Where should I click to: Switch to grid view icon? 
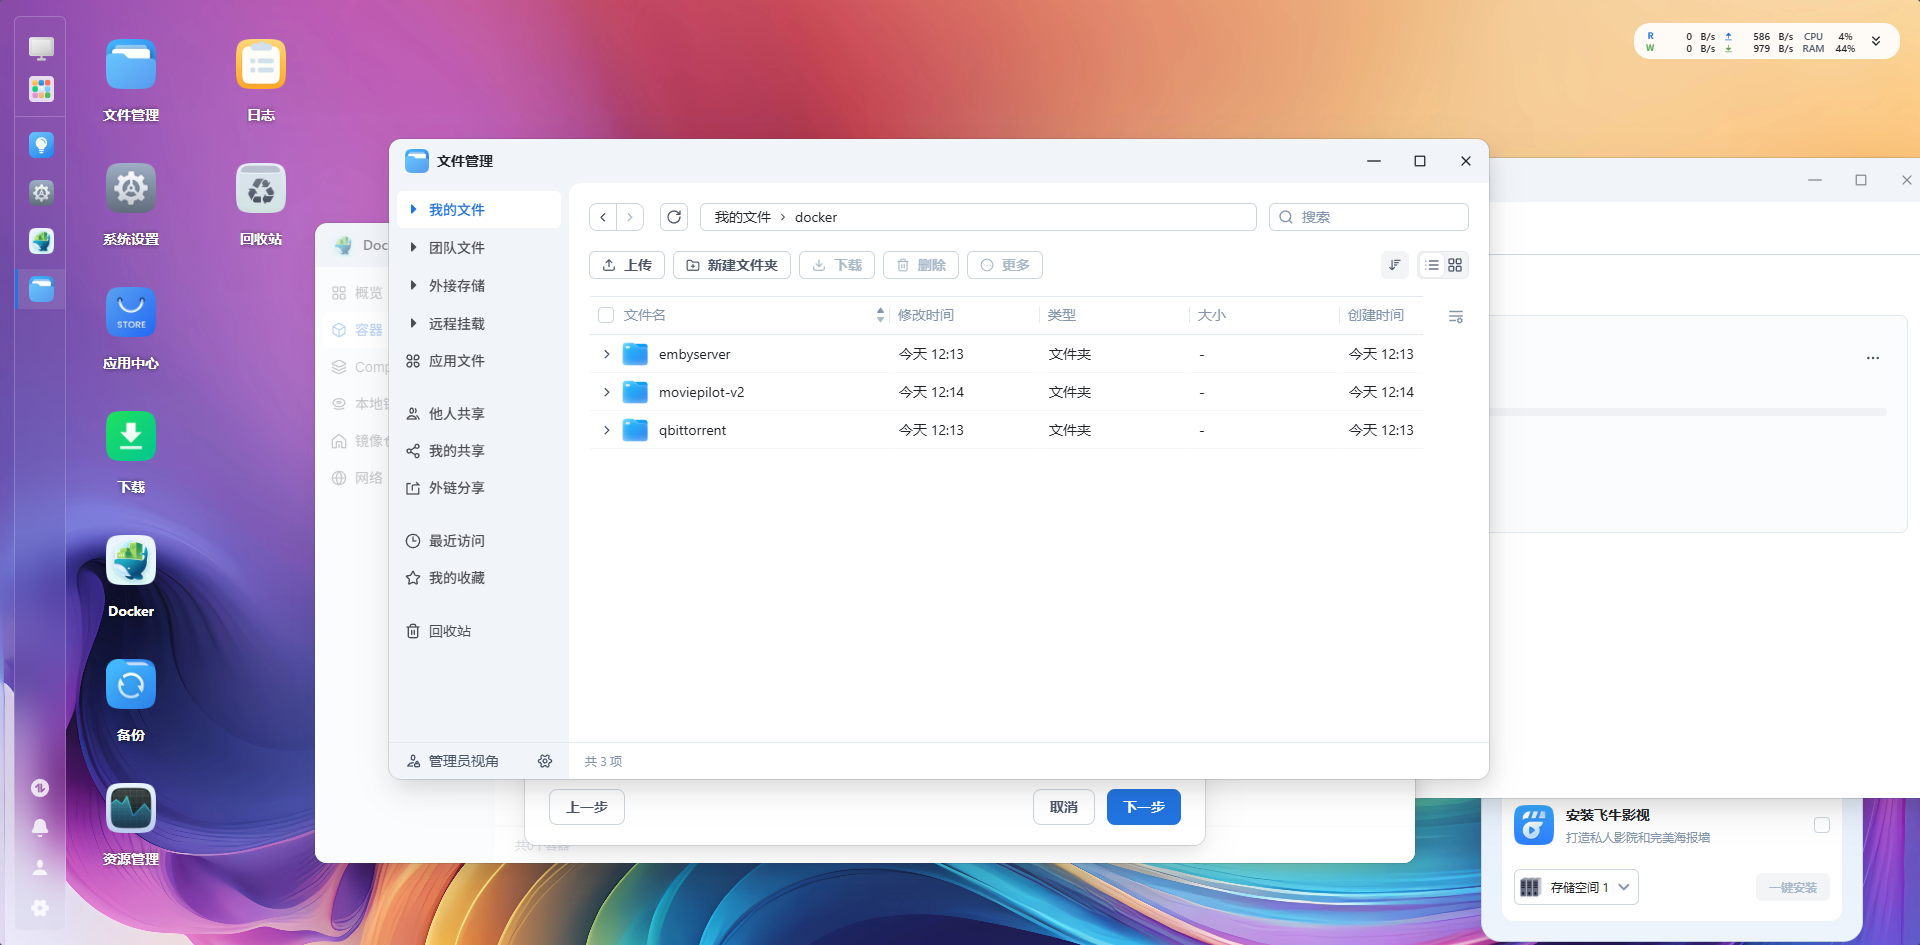[1455, 265]
